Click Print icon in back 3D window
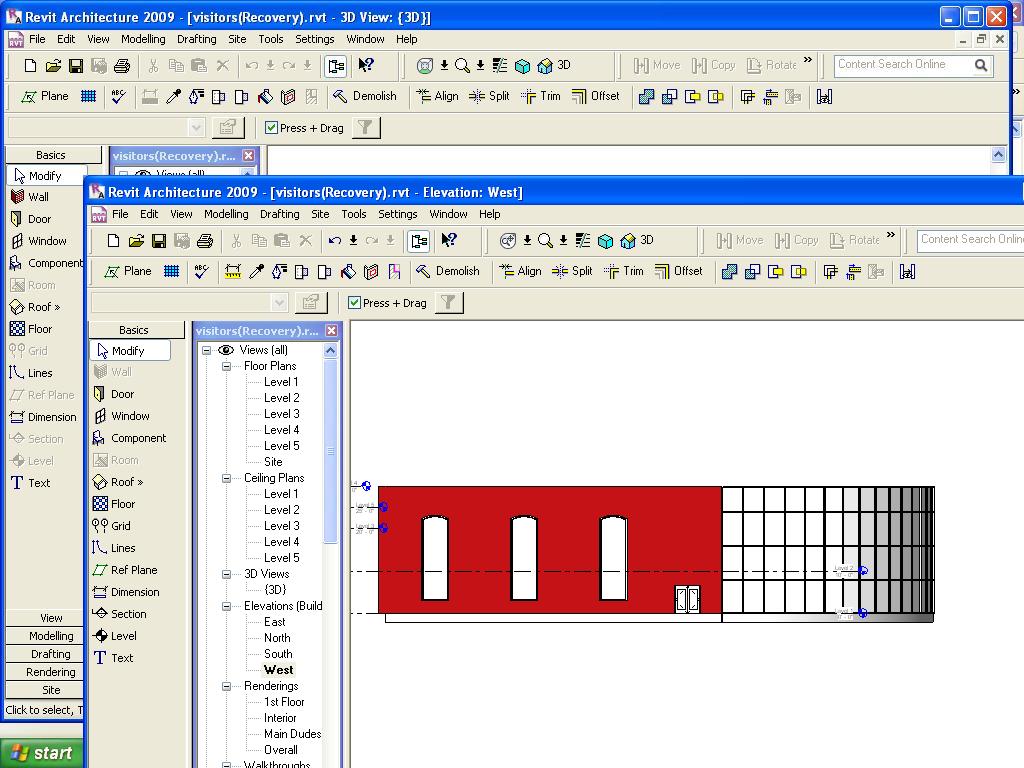The width and height of the screenshot is (1024, 768). click(122, 66)
